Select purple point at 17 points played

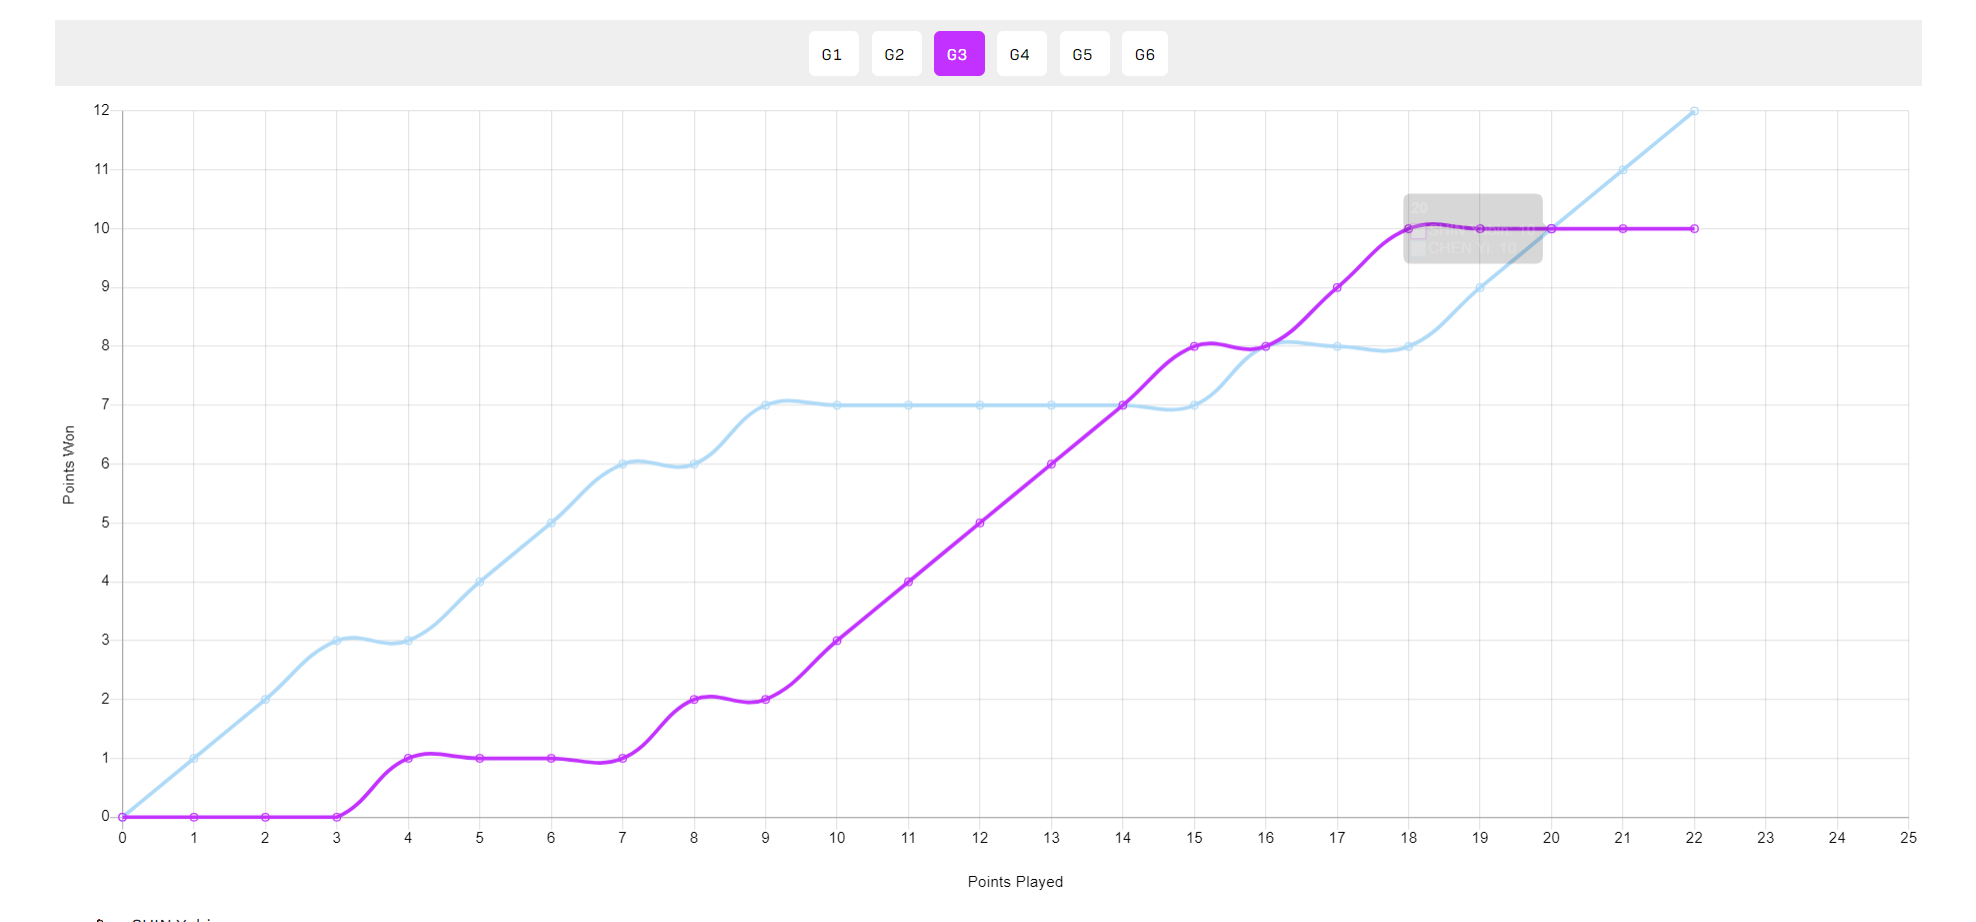point(1337,288)
